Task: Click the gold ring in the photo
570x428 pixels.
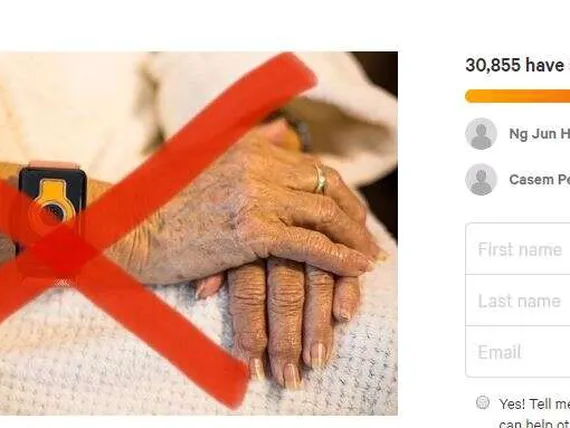Action: coord(320,178)
